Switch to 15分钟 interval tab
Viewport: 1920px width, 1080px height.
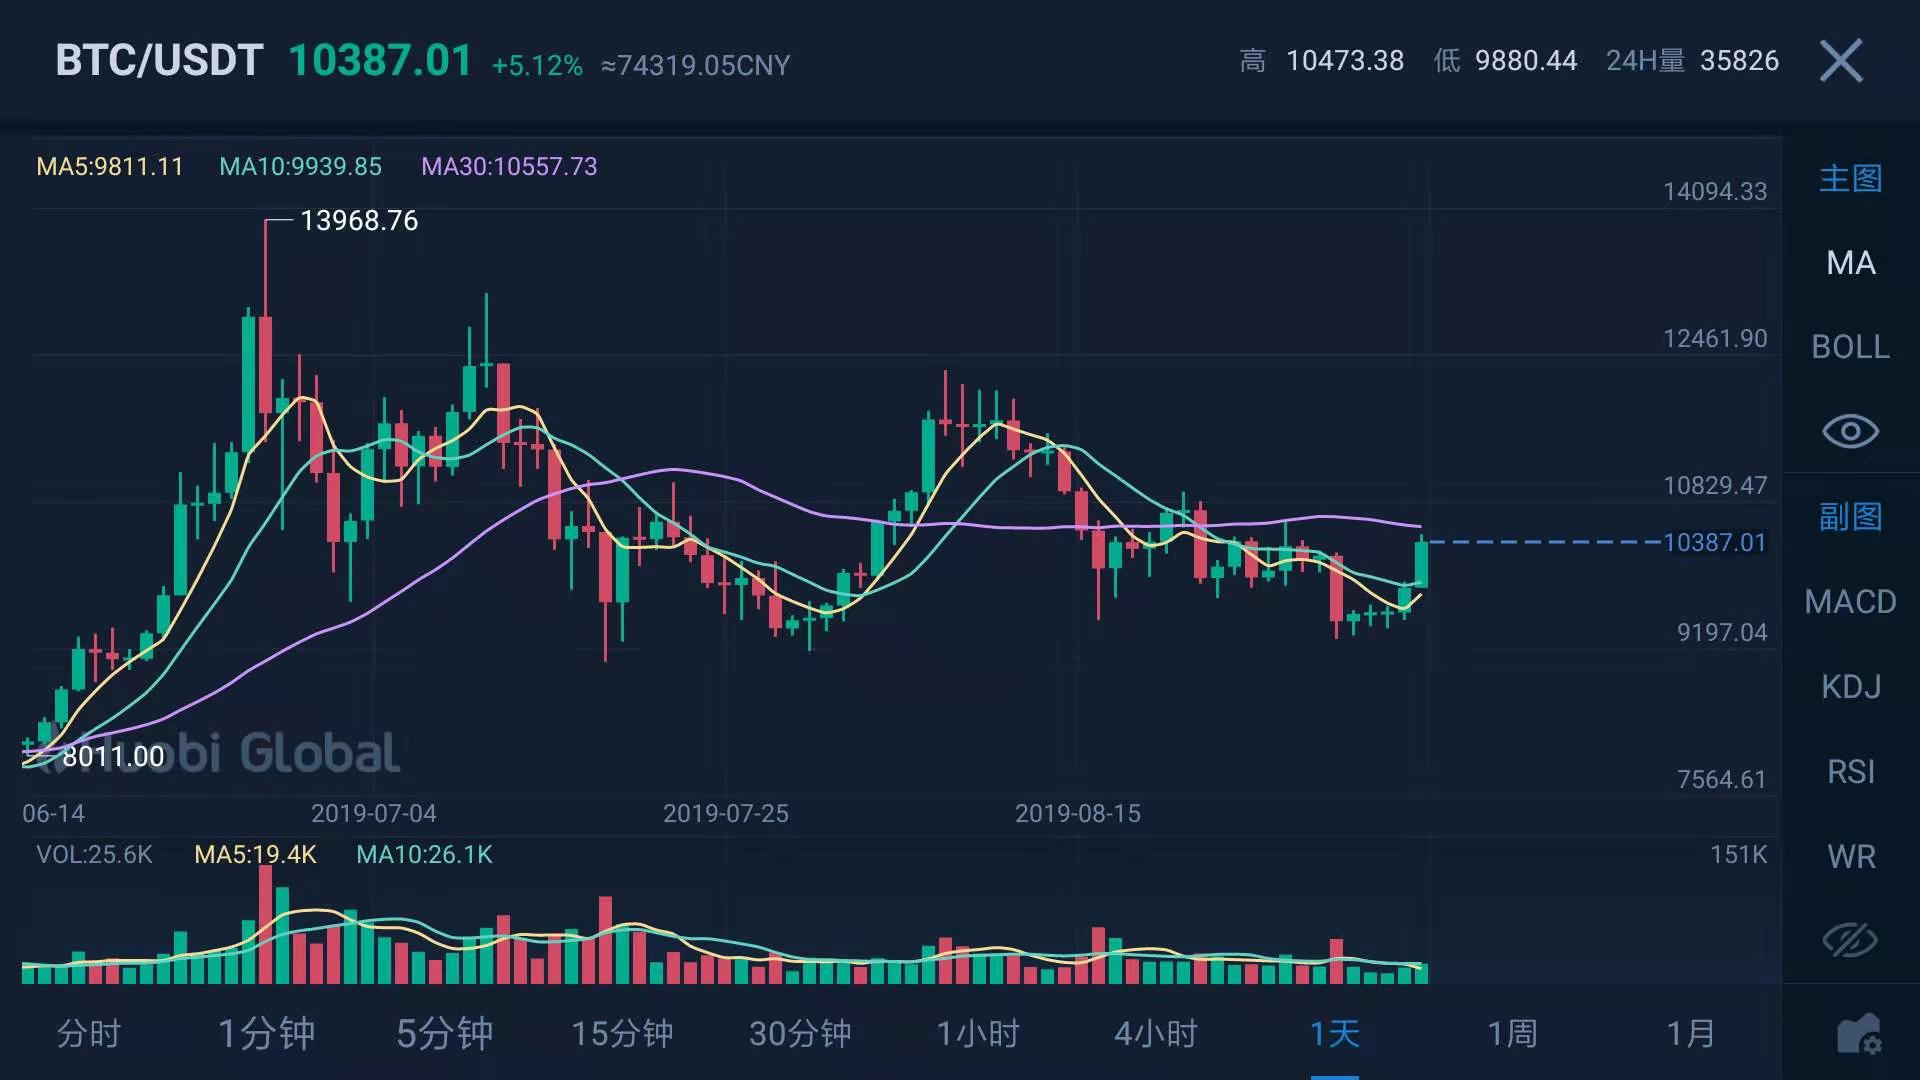(622, 1034)
